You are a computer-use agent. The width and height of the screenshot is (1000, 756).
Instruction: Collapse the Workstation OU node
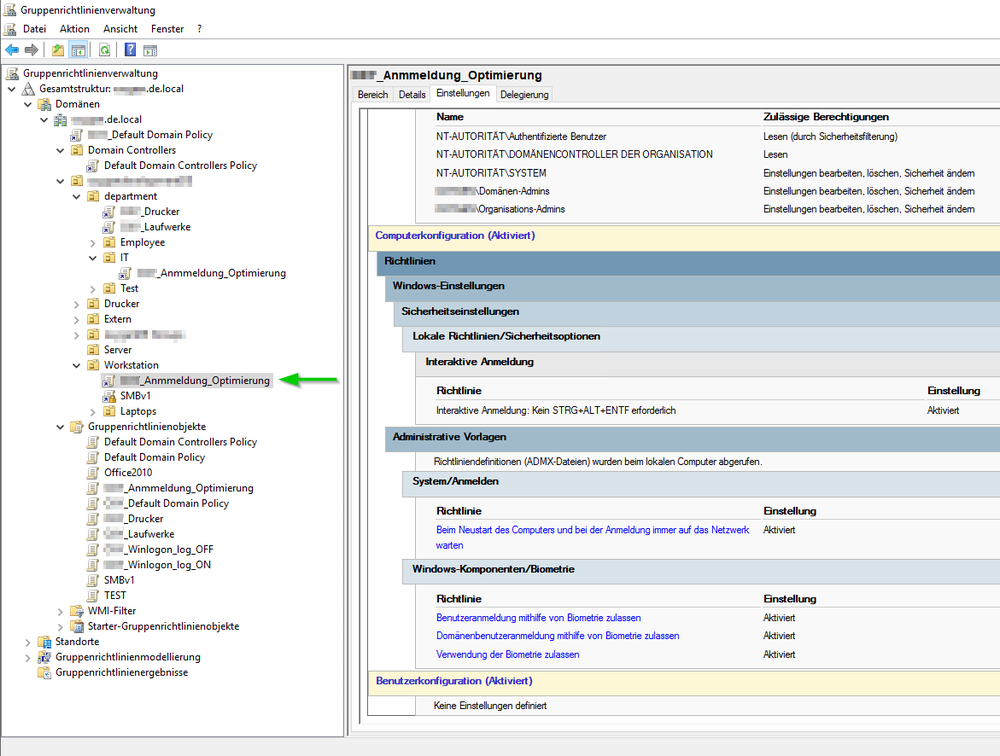coord(77,365)
